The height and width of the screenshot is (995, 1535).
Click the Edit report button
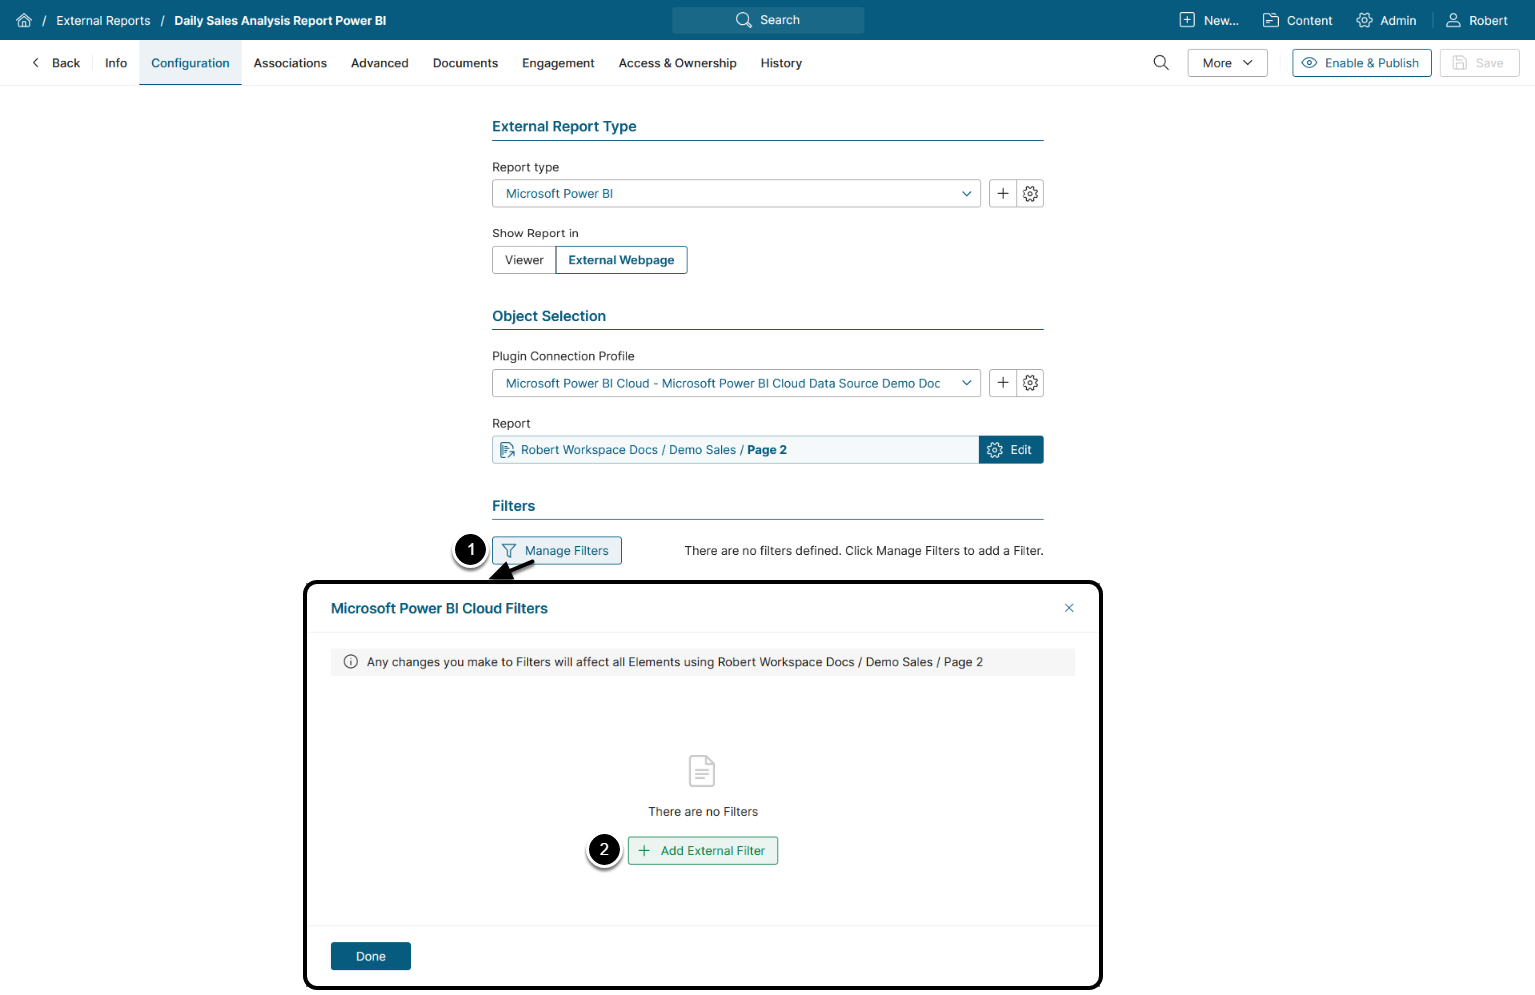(1011, 450)
